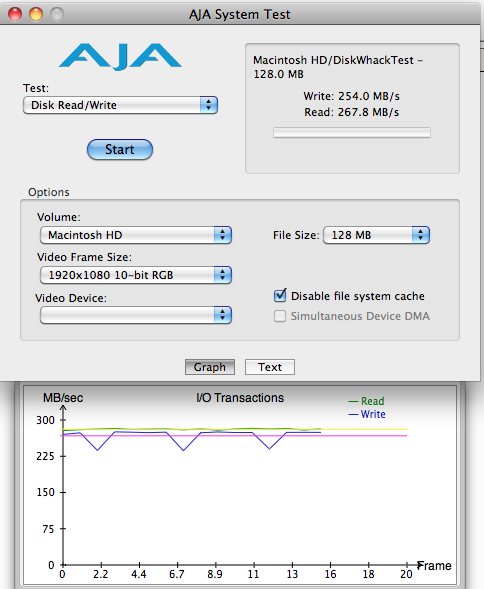Start the disk read/write test

pyautogui.click(x=120, y=150)
